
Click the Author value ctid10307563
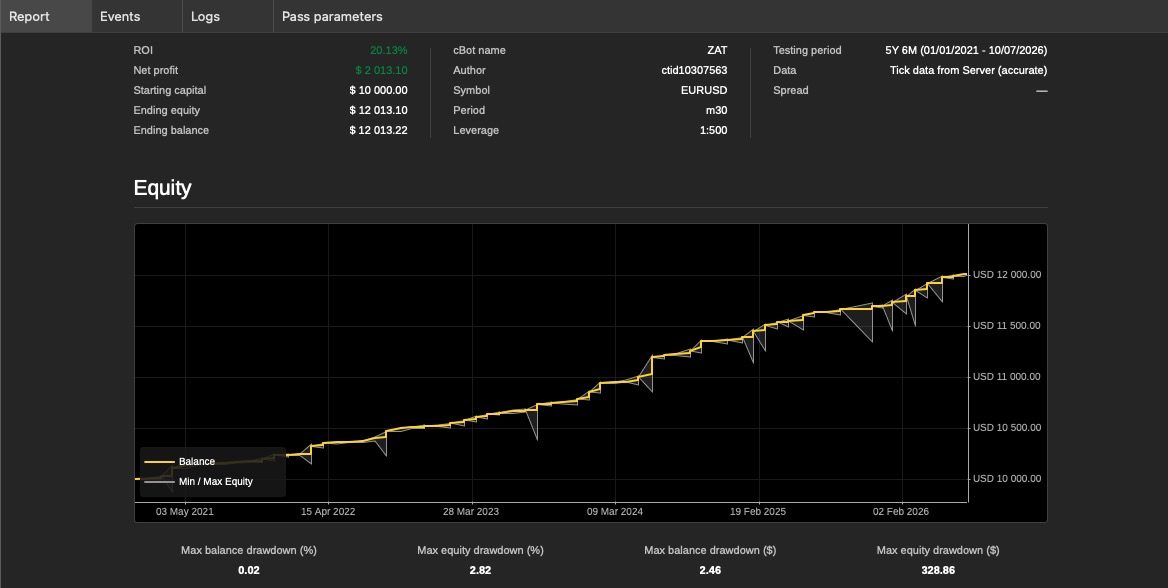694,70
